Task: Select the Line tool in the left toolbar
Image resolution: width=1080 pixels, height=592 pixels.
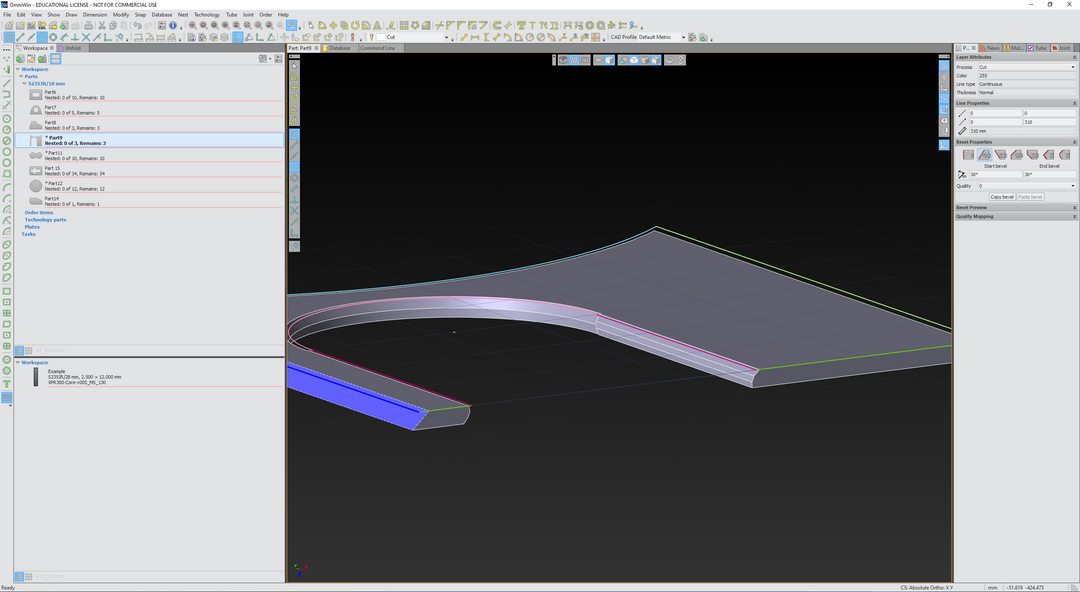Action: point(8,83)
